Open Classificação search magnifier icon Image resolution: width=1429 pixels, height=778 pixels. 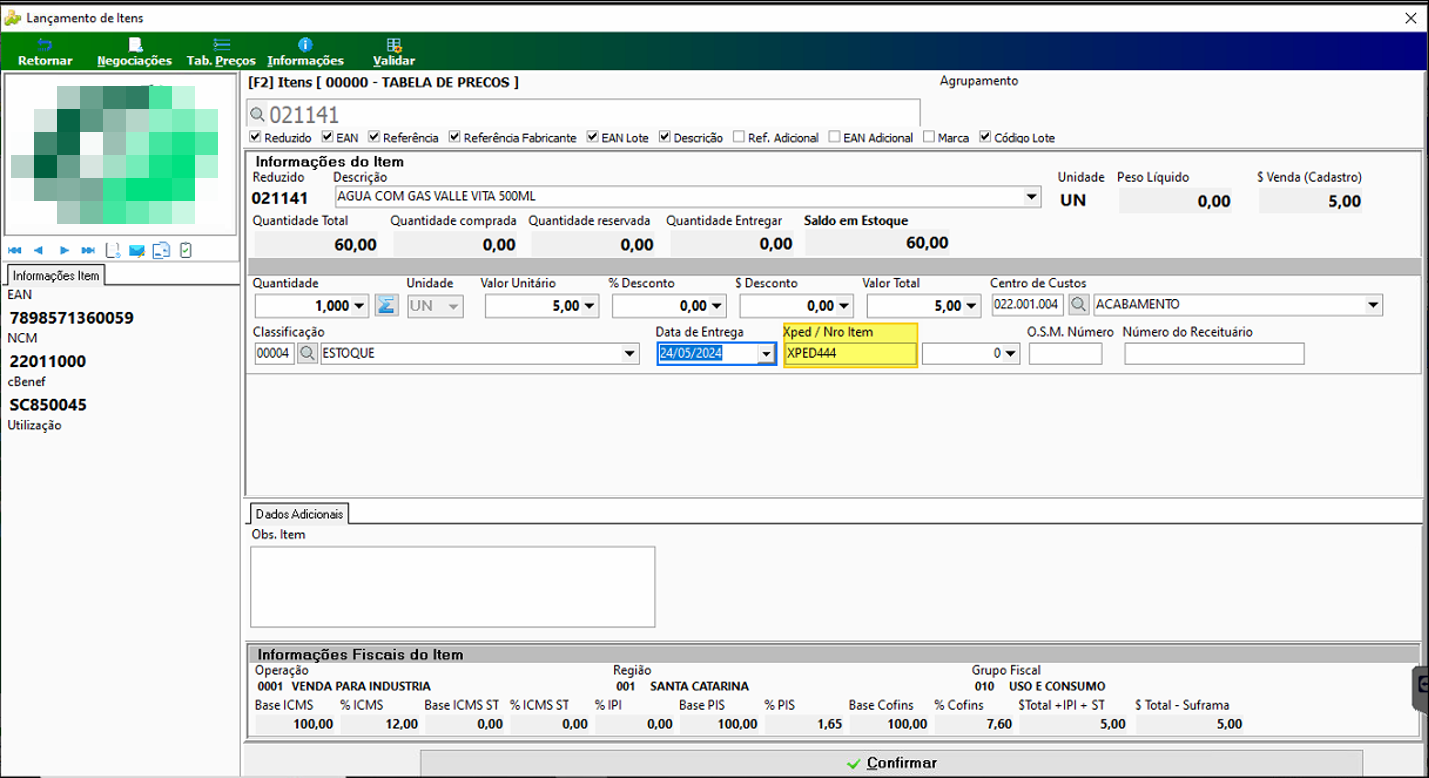click(x=307, y=353)
